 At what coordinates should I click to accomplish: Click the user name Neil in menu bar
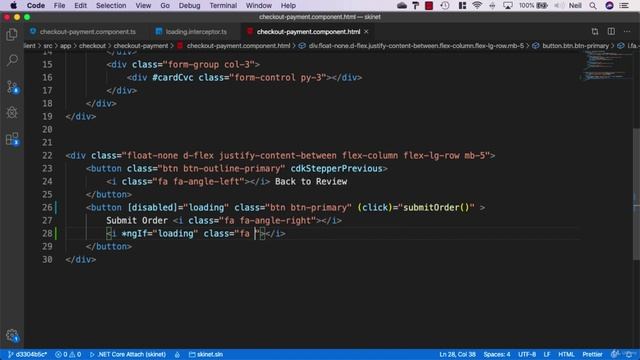coord(575,5)
